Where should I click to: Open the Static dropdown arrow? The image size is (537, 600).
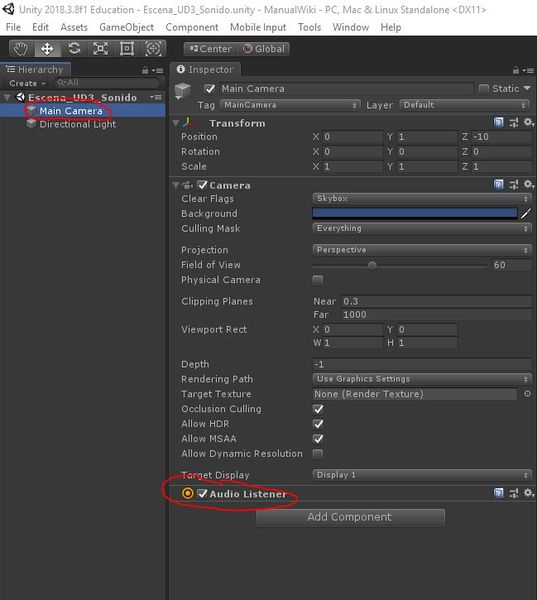pyautogui.click(x=527, y=88)
